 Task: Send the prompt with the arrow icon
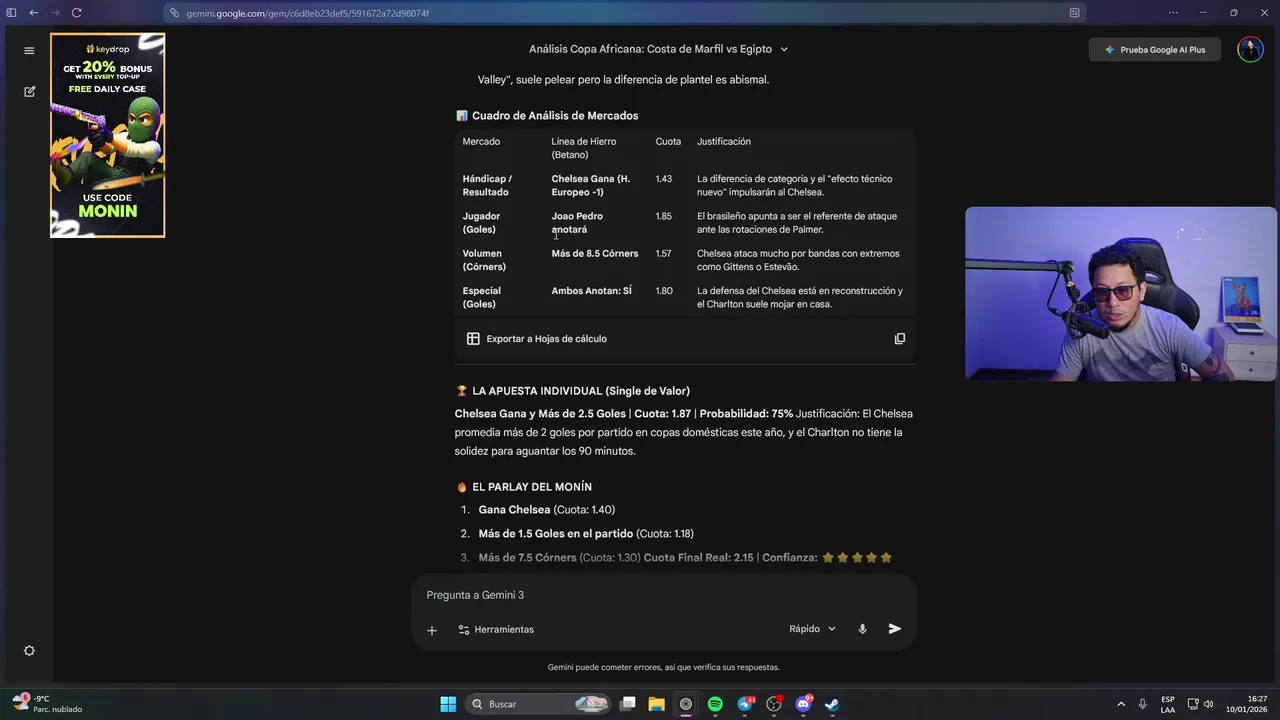895,629
